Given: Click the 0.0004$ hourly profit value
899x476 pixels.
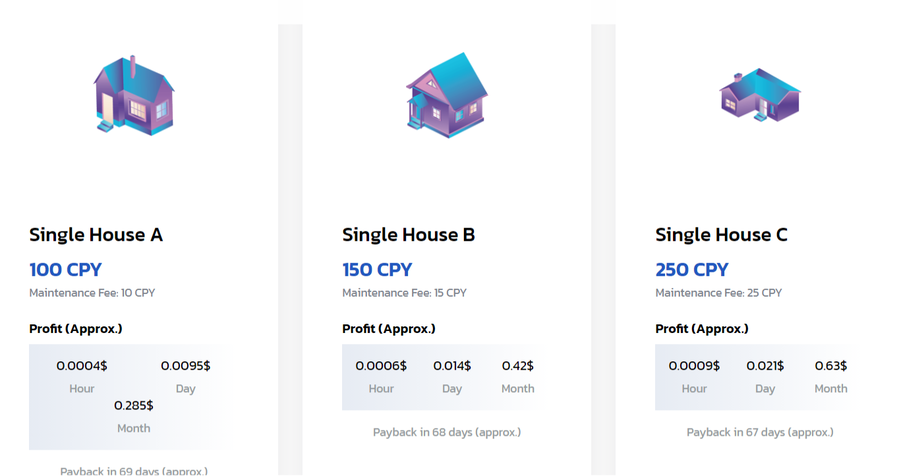Looking at the screenshot, I should [x=81, y=366].
